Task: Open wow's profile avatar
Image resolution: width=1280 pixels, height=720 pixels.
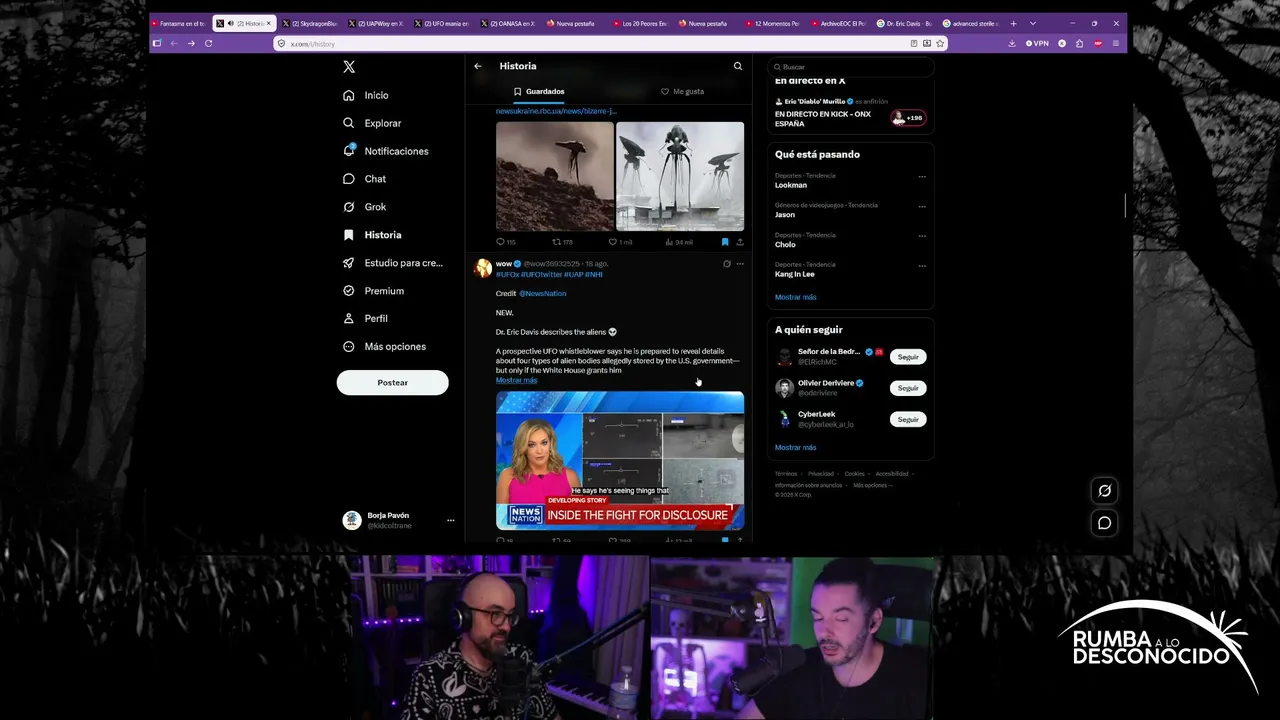Action: [483, 268]
